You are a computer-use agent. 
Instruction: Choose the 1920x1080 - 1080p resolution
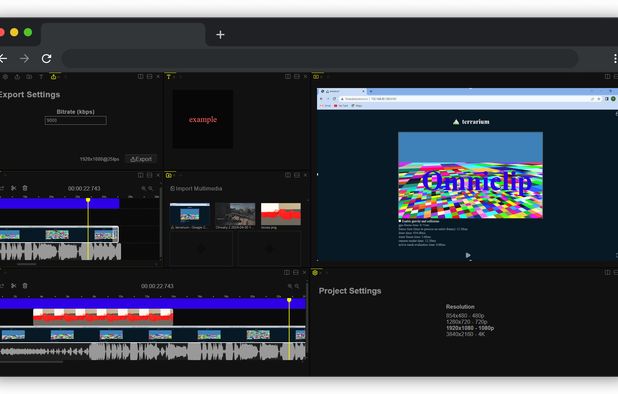[470, 328]
